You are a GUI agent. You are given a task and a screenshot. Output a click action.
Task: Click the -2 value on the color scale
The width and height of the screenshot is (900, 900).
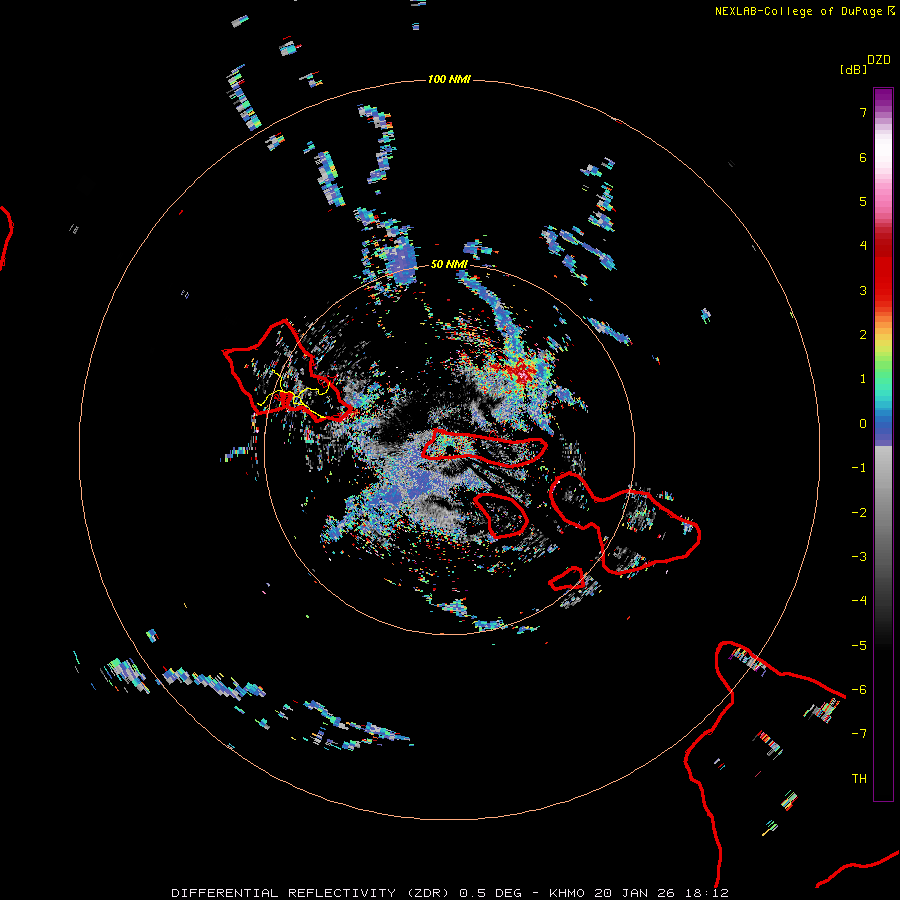[x=859, y=513]
